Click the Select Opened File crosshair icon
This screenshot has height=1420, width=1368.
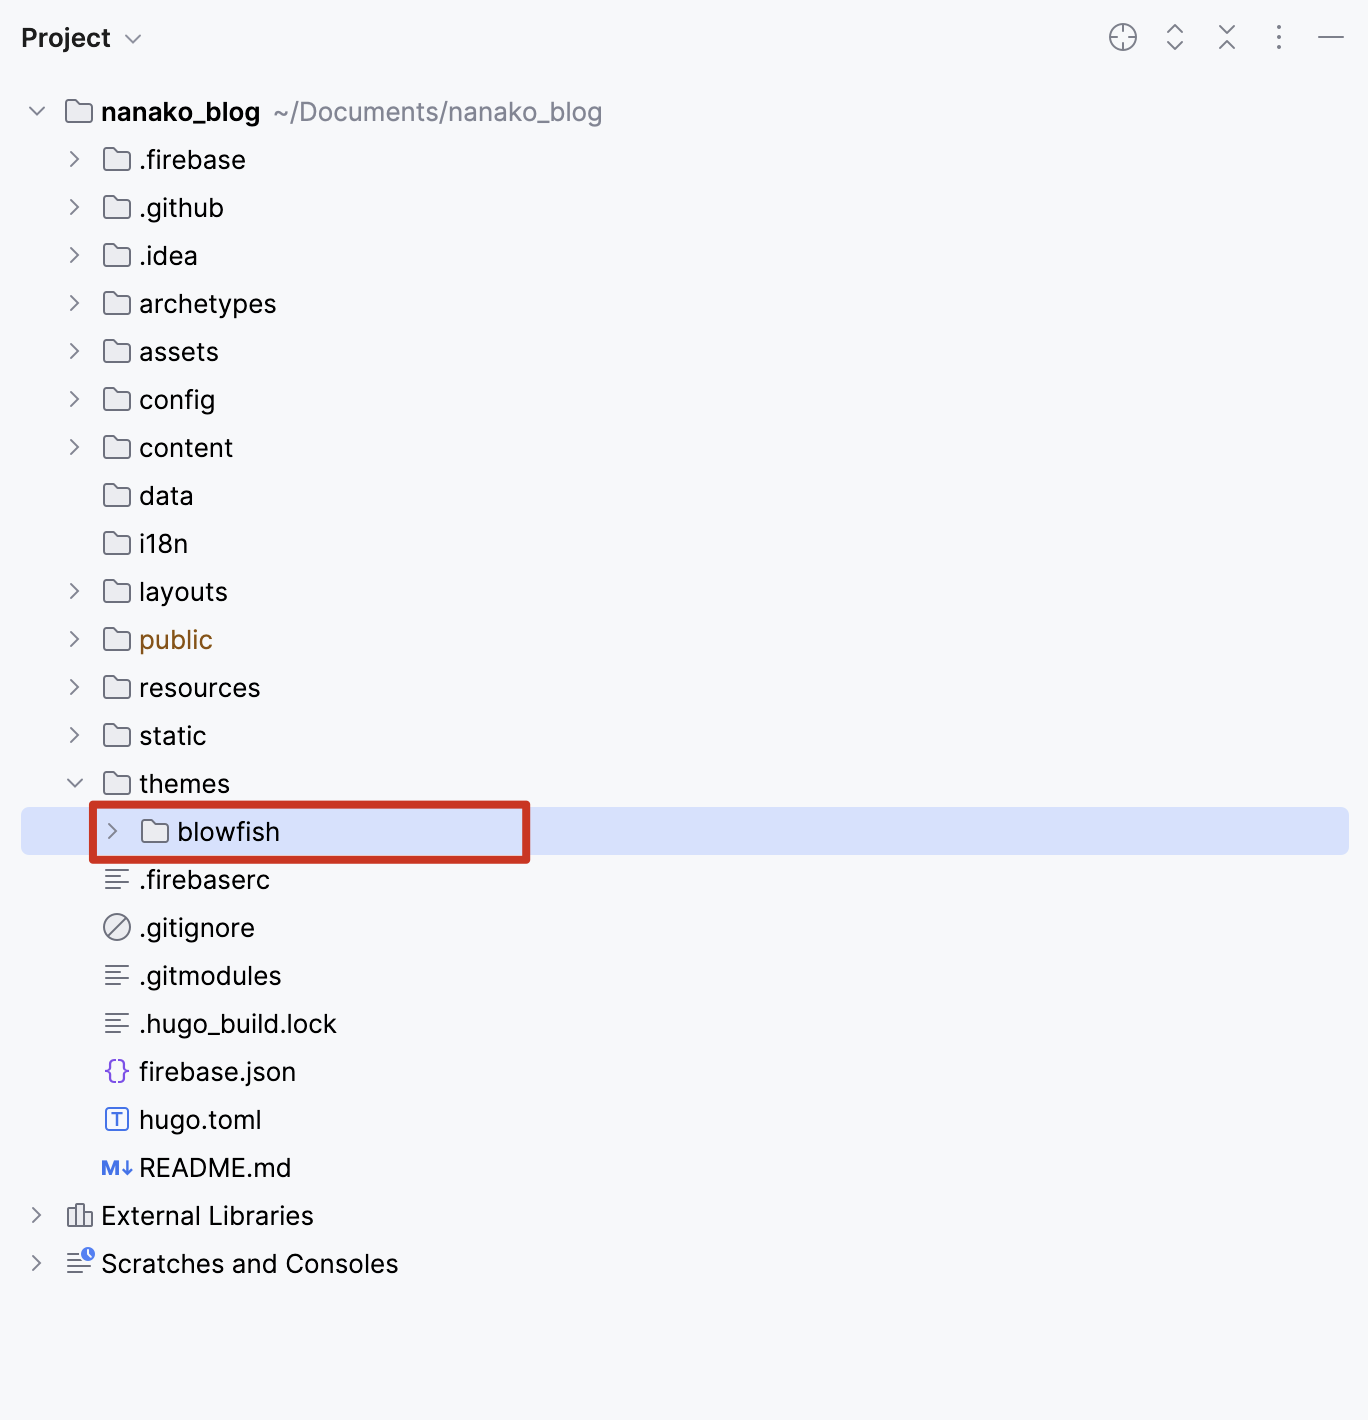(x=1123, y=38)
